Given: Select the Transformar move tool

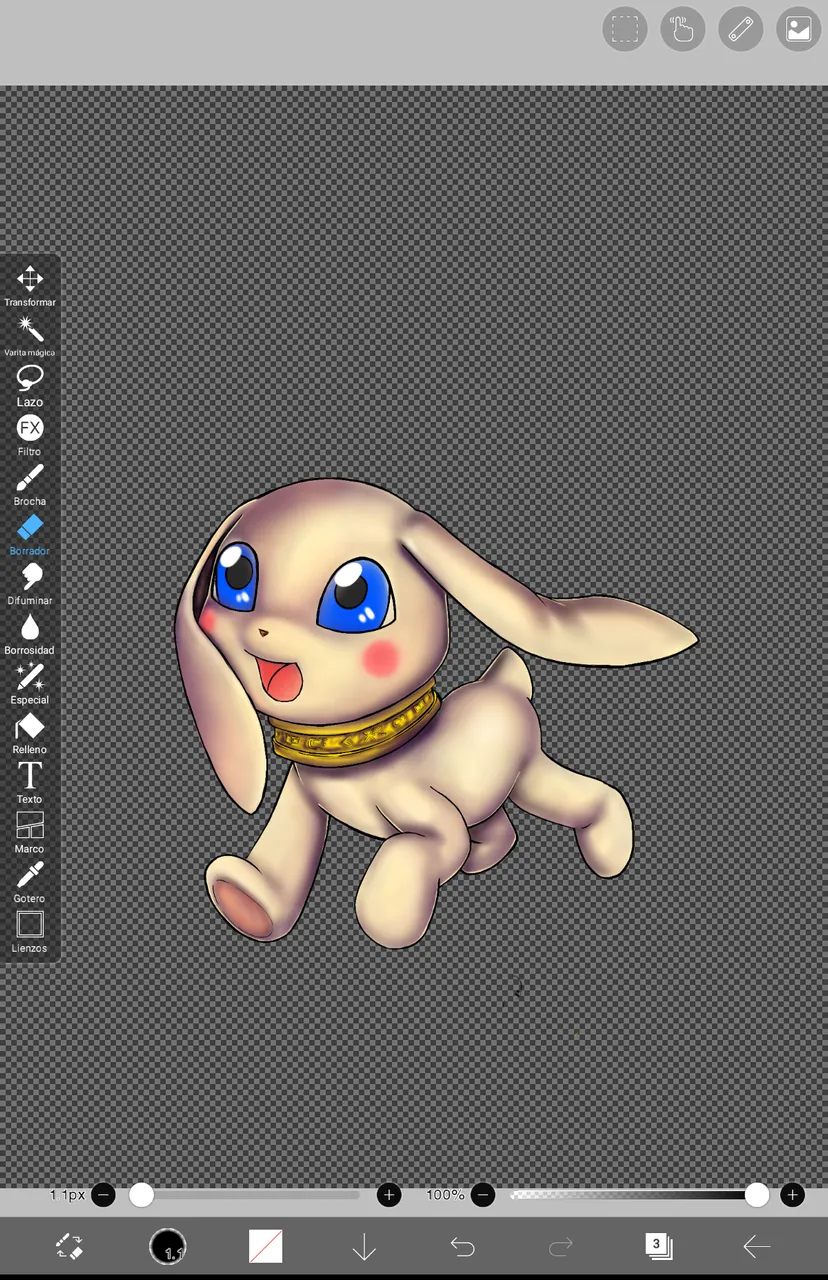Looking at the screenshot, I should (30, 286).
